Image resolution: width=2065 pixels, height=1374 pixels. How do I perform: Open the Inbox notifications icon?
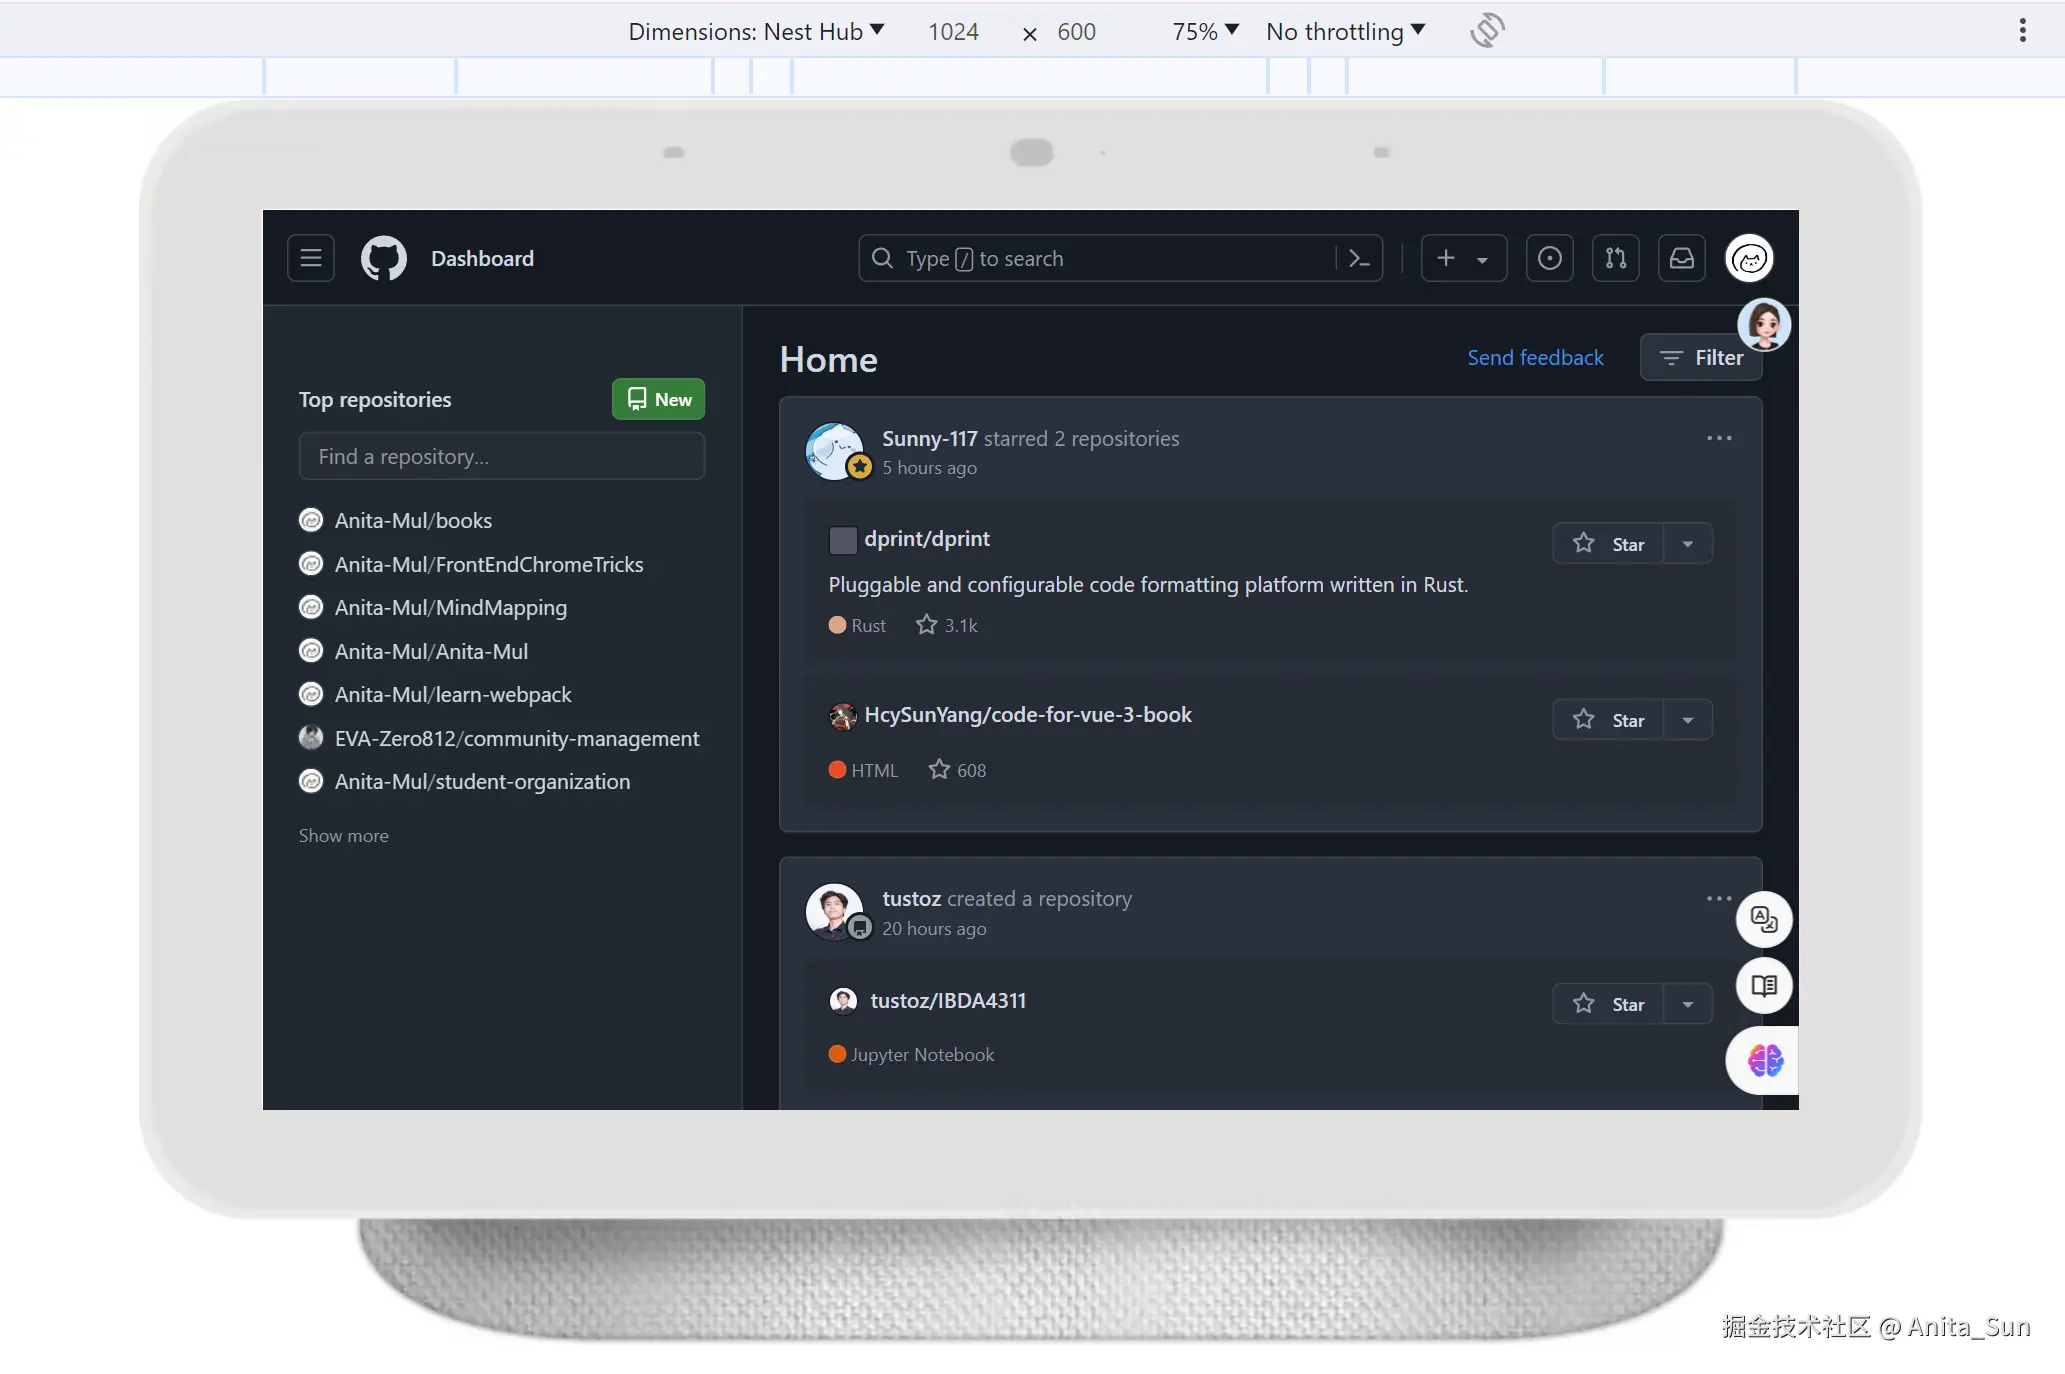1681,258
